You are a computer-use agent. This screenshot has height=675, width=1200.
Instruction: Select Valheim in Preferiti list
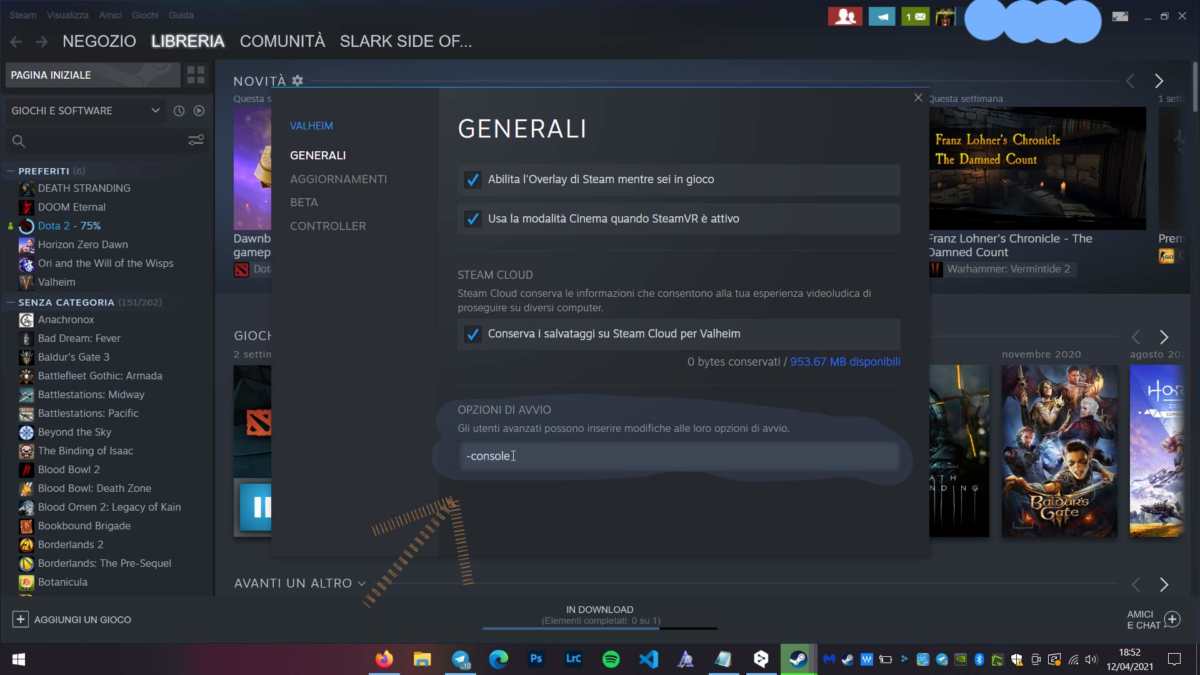pyautogui.click(x=56, y=282)
